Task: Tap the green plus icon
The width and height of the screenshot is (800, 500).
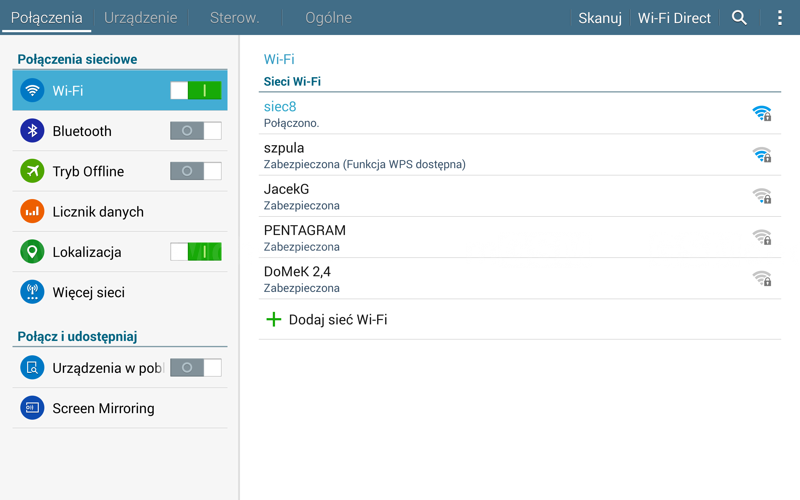Action: click(x=273, y=320)
